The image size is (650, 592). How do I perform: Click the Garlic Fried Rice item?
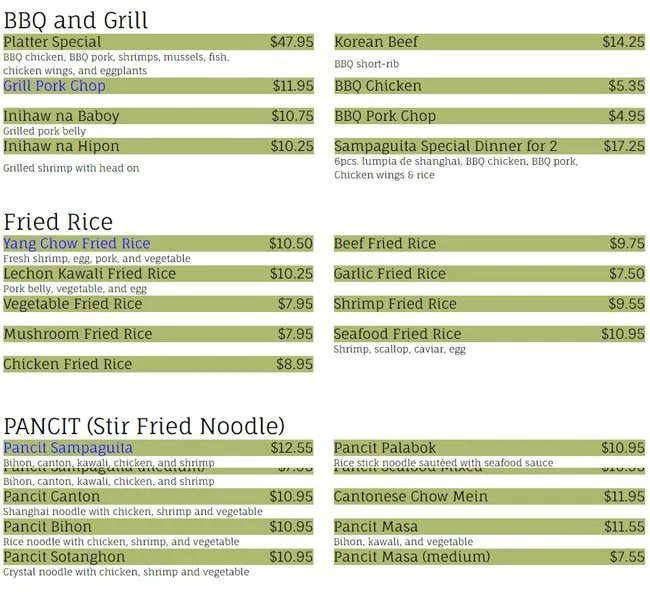390,273
